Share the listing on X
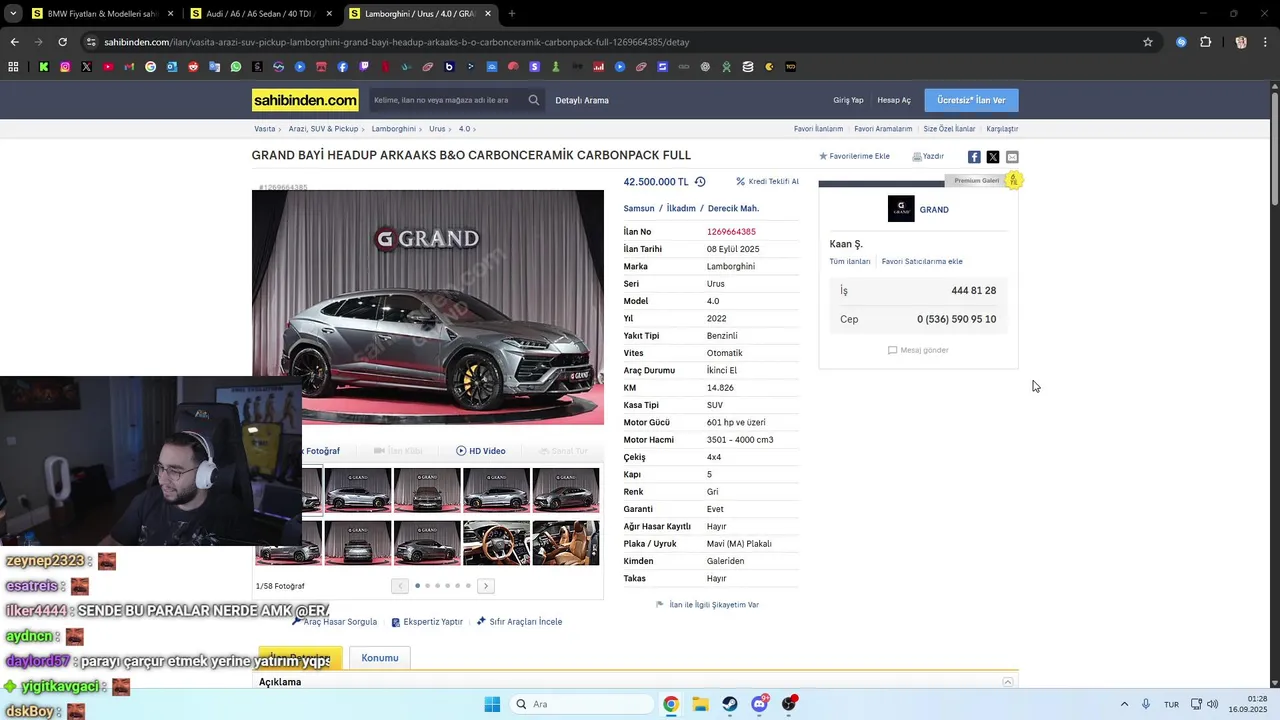The image size is (1280, 720). (993, 157)
